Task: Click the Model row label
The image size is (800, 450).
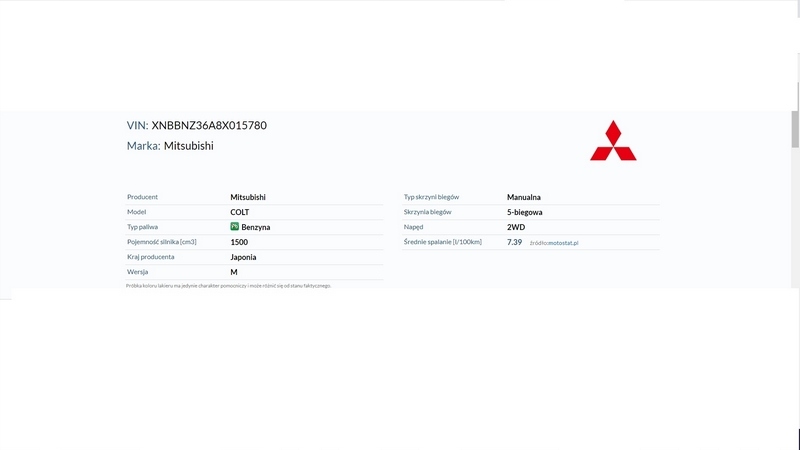Action: (x=136, y=212)
